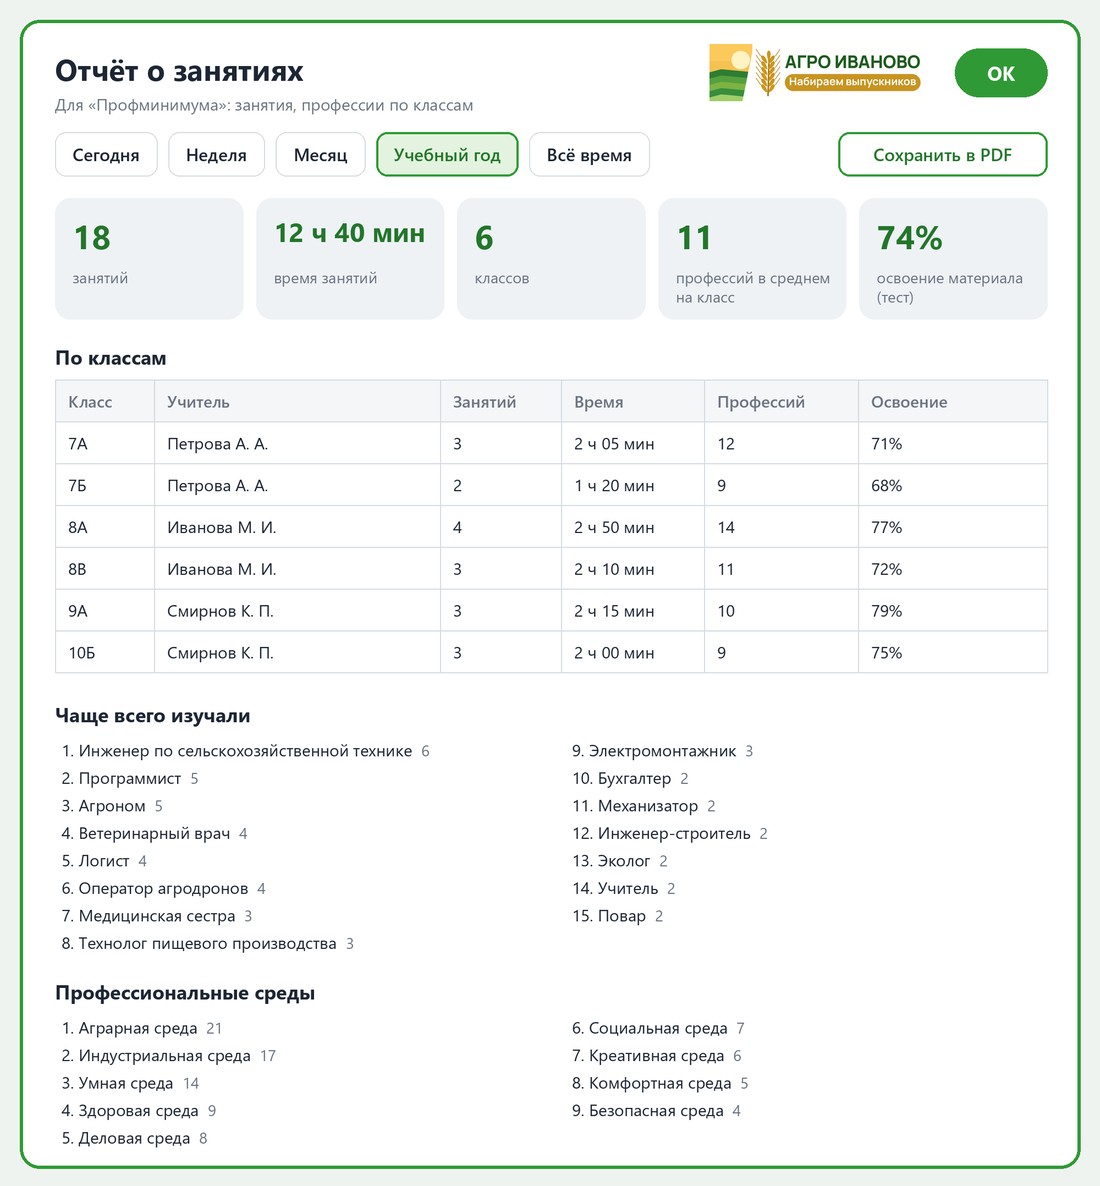Click the 1 ч 20 мин time cell
Screen dimensions: 1100x1186
(x=633, y=486)
